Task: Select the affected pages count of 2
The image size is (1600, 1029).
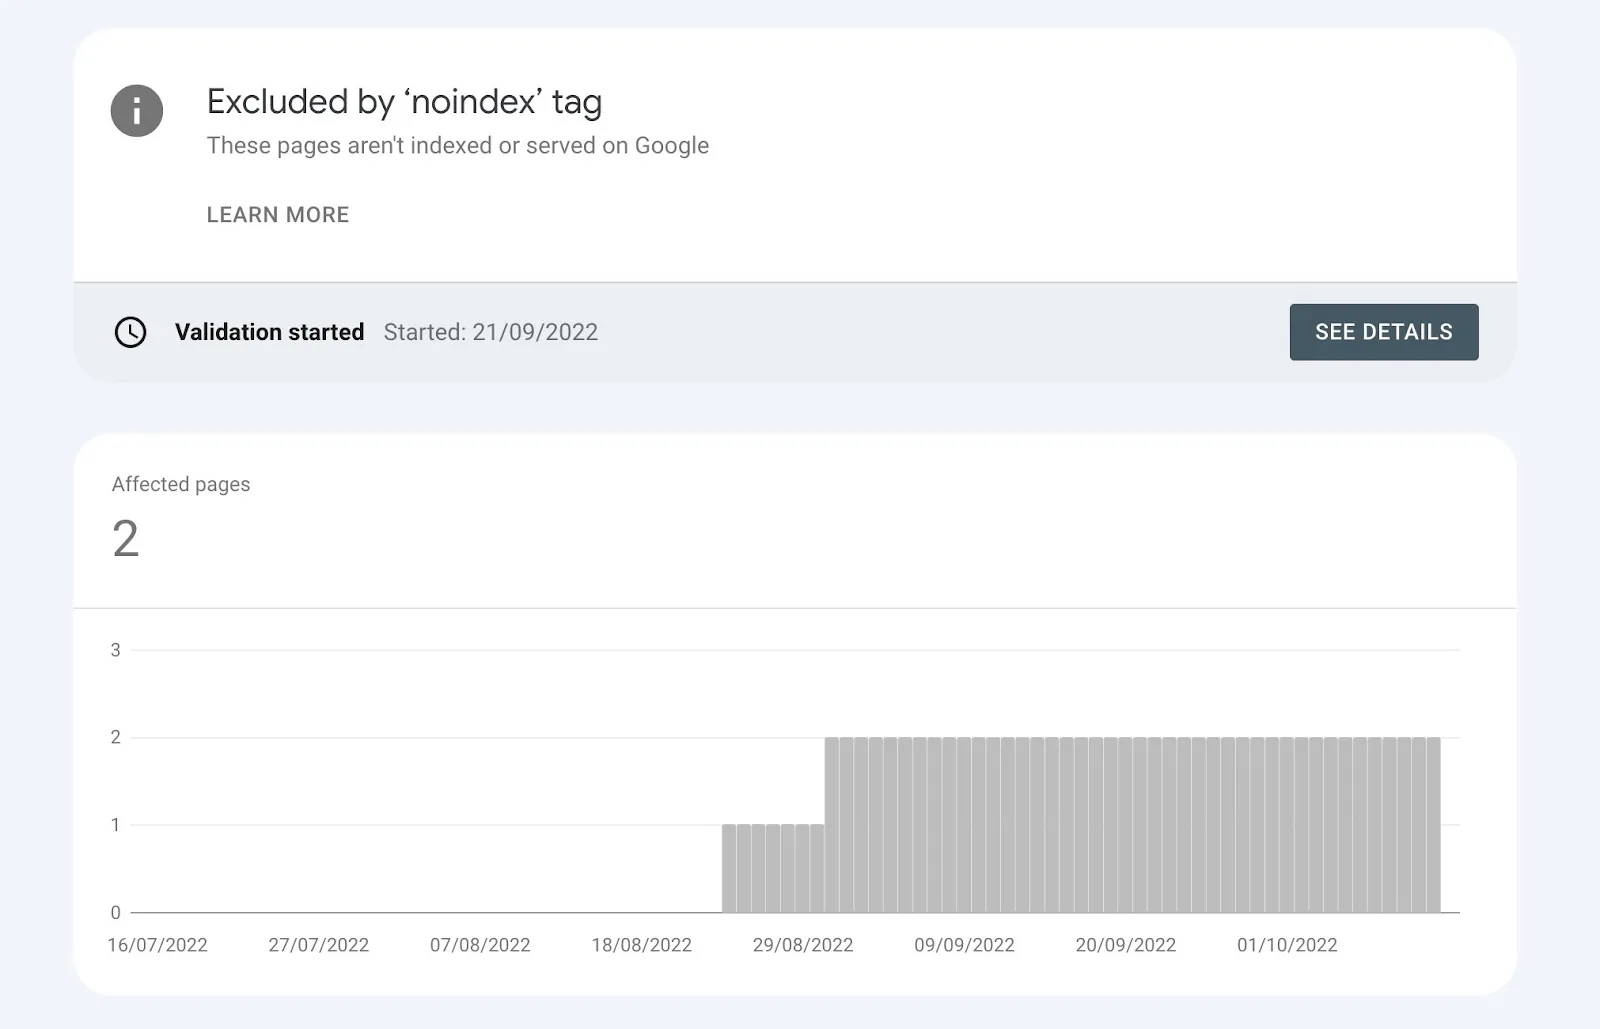Action: [x=124, y=539]
